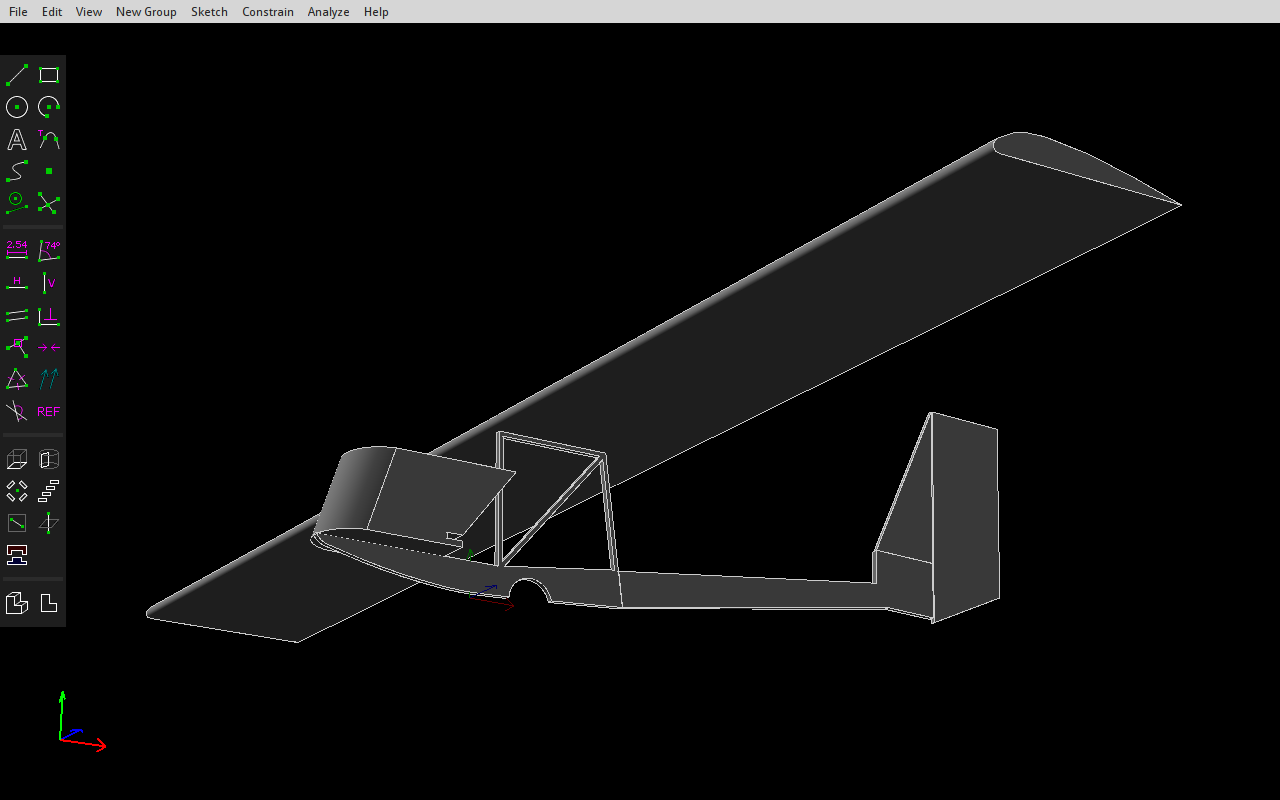
Task: Select the rectangle sketch tool
Action: [x=49, y=75]
